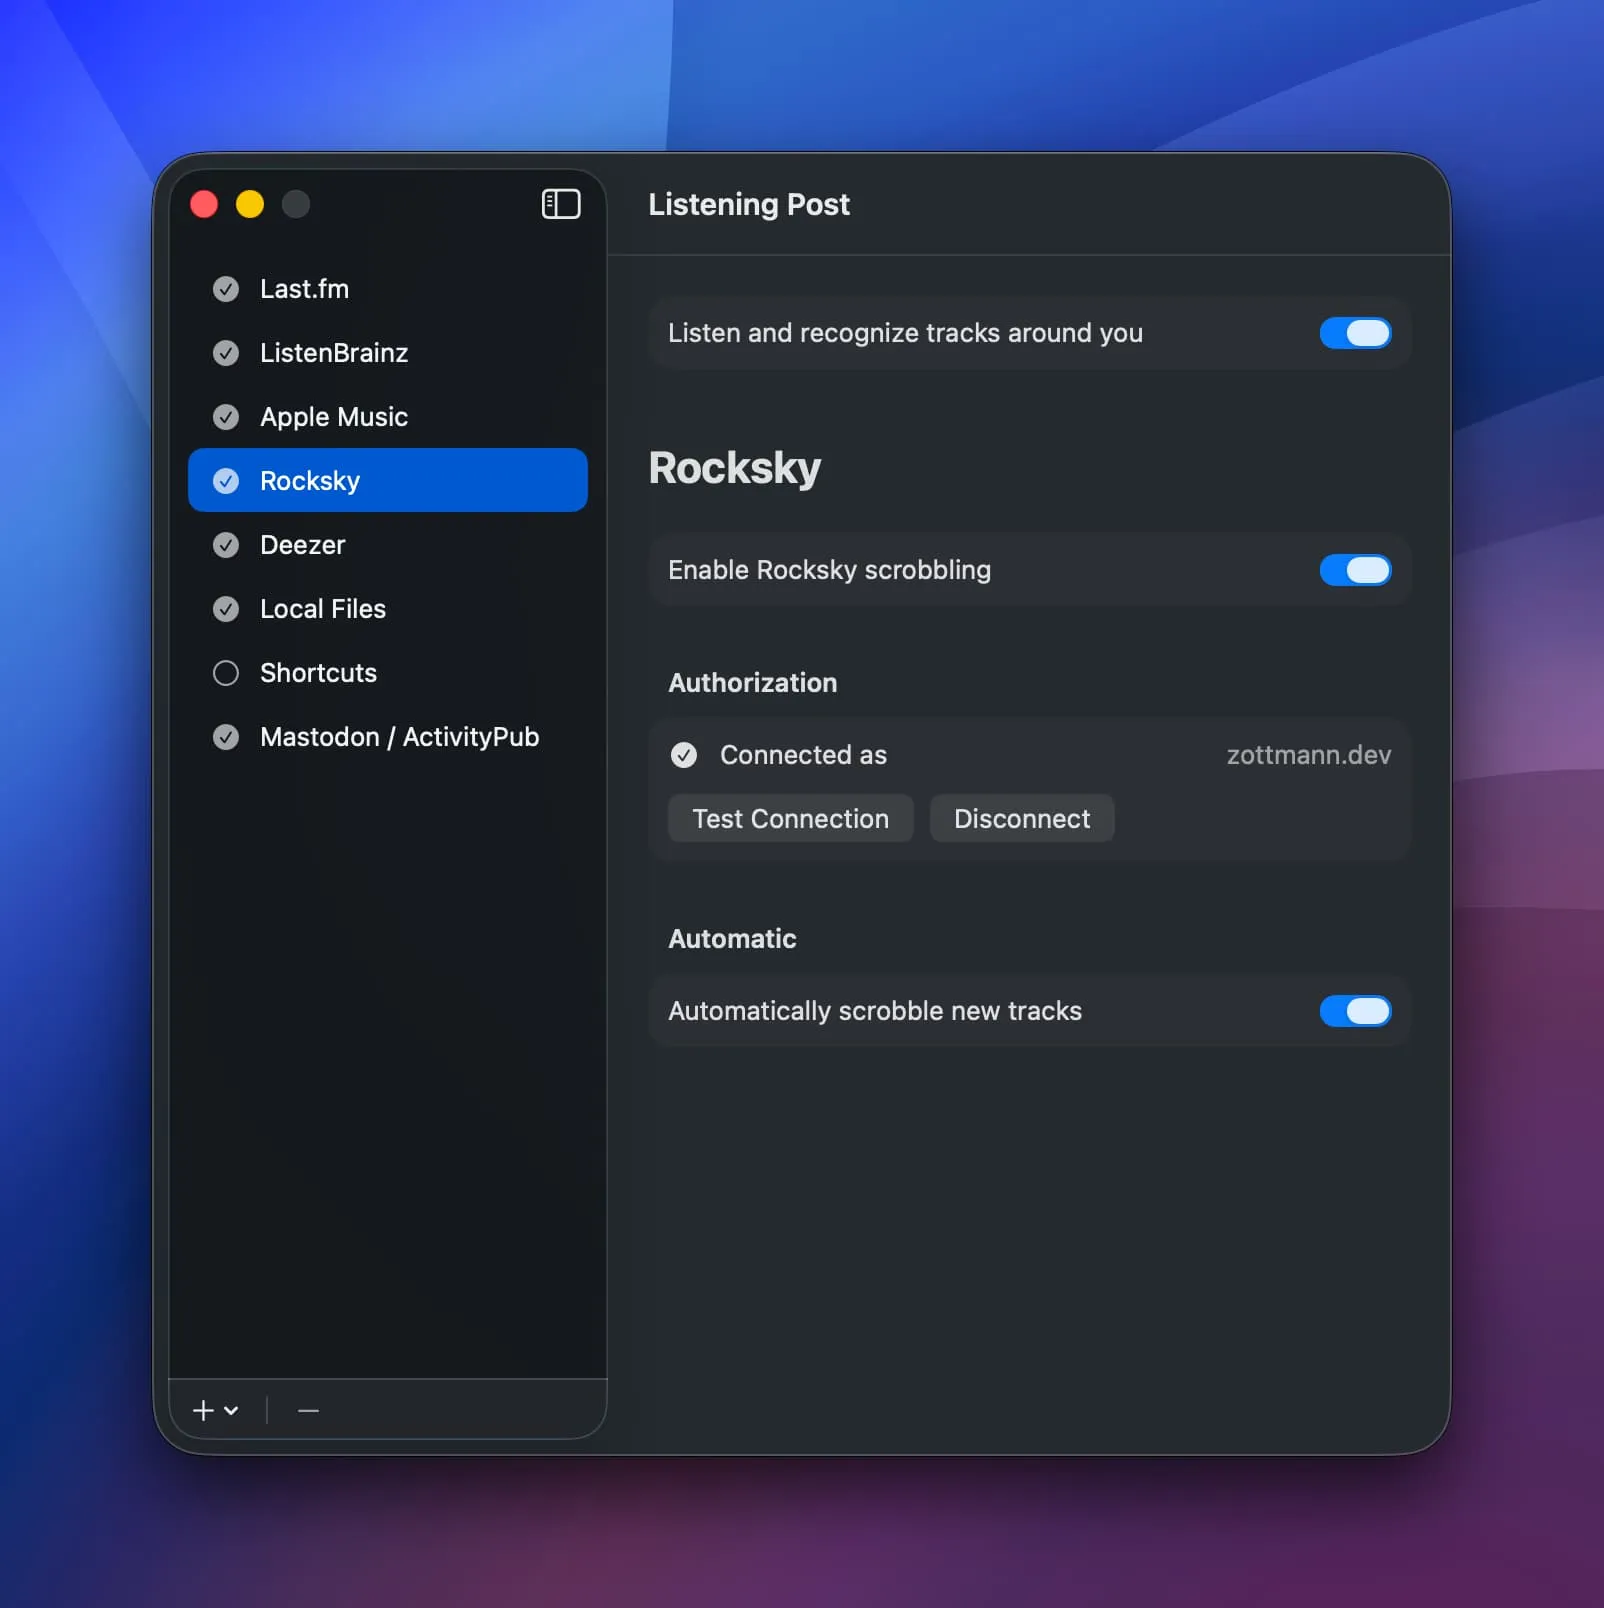Disable listening and recognizing tracks around you
1604x1608 pixels.
tap(1355, 333)
